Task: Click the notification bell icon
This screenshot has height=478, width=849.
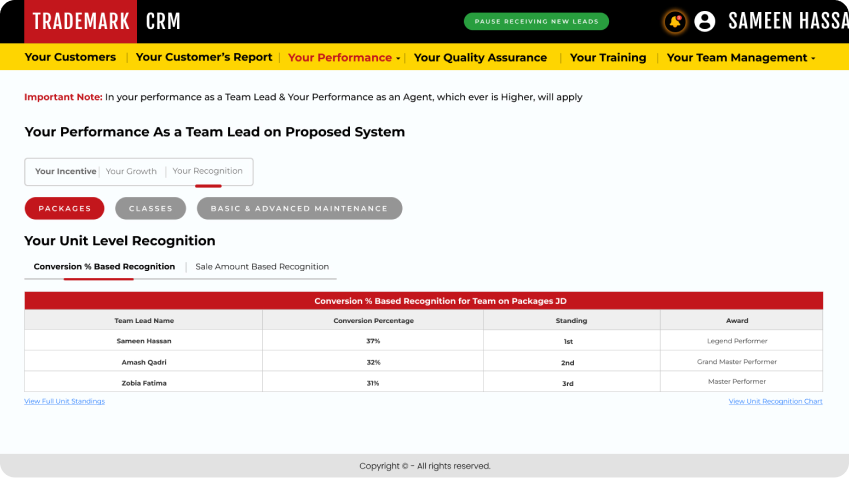Action: coord(675,21)
